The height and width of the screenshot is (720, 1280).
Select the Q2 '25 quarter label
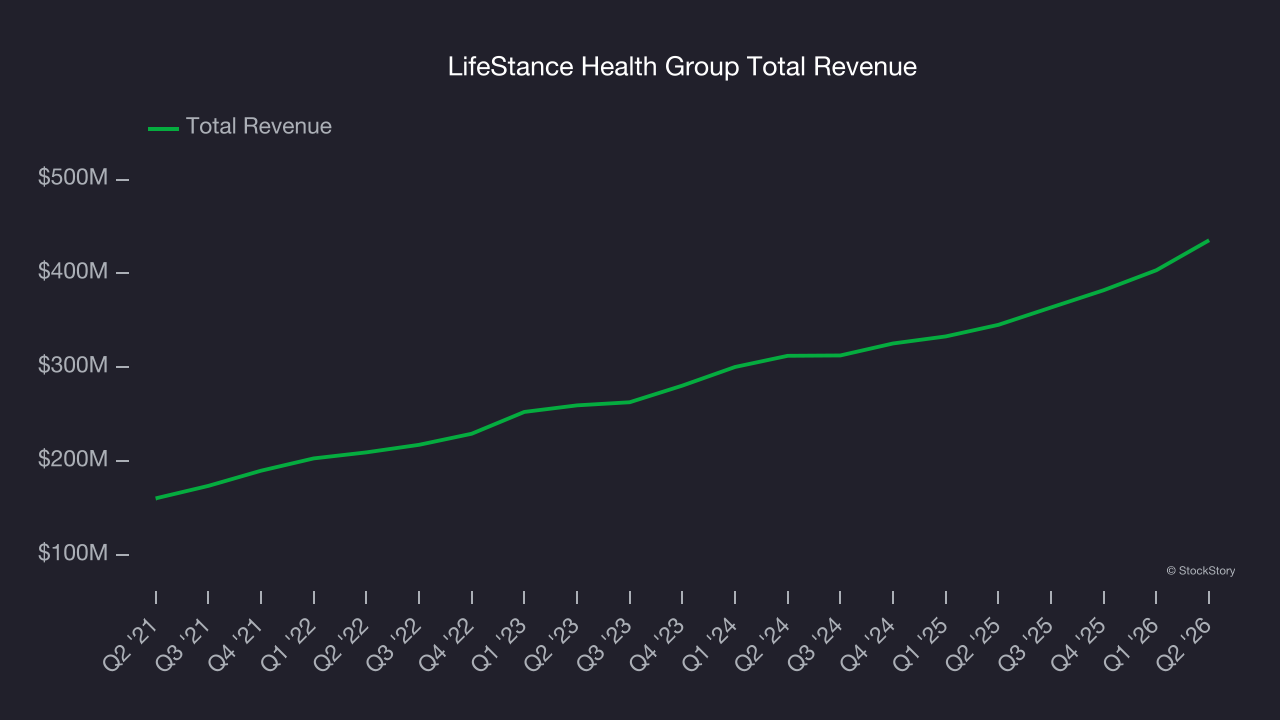974,643
